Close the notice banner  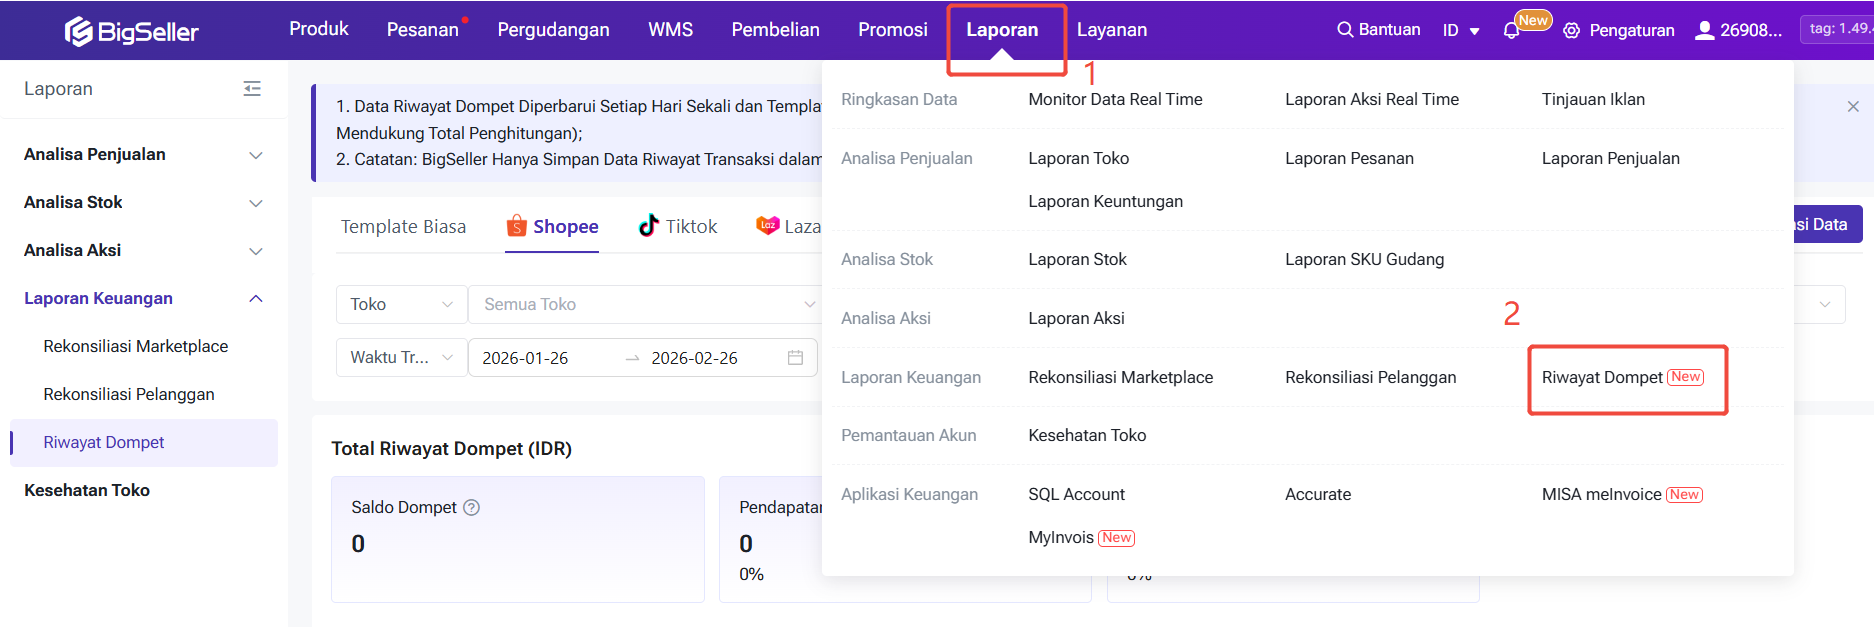coord(1852,107)
